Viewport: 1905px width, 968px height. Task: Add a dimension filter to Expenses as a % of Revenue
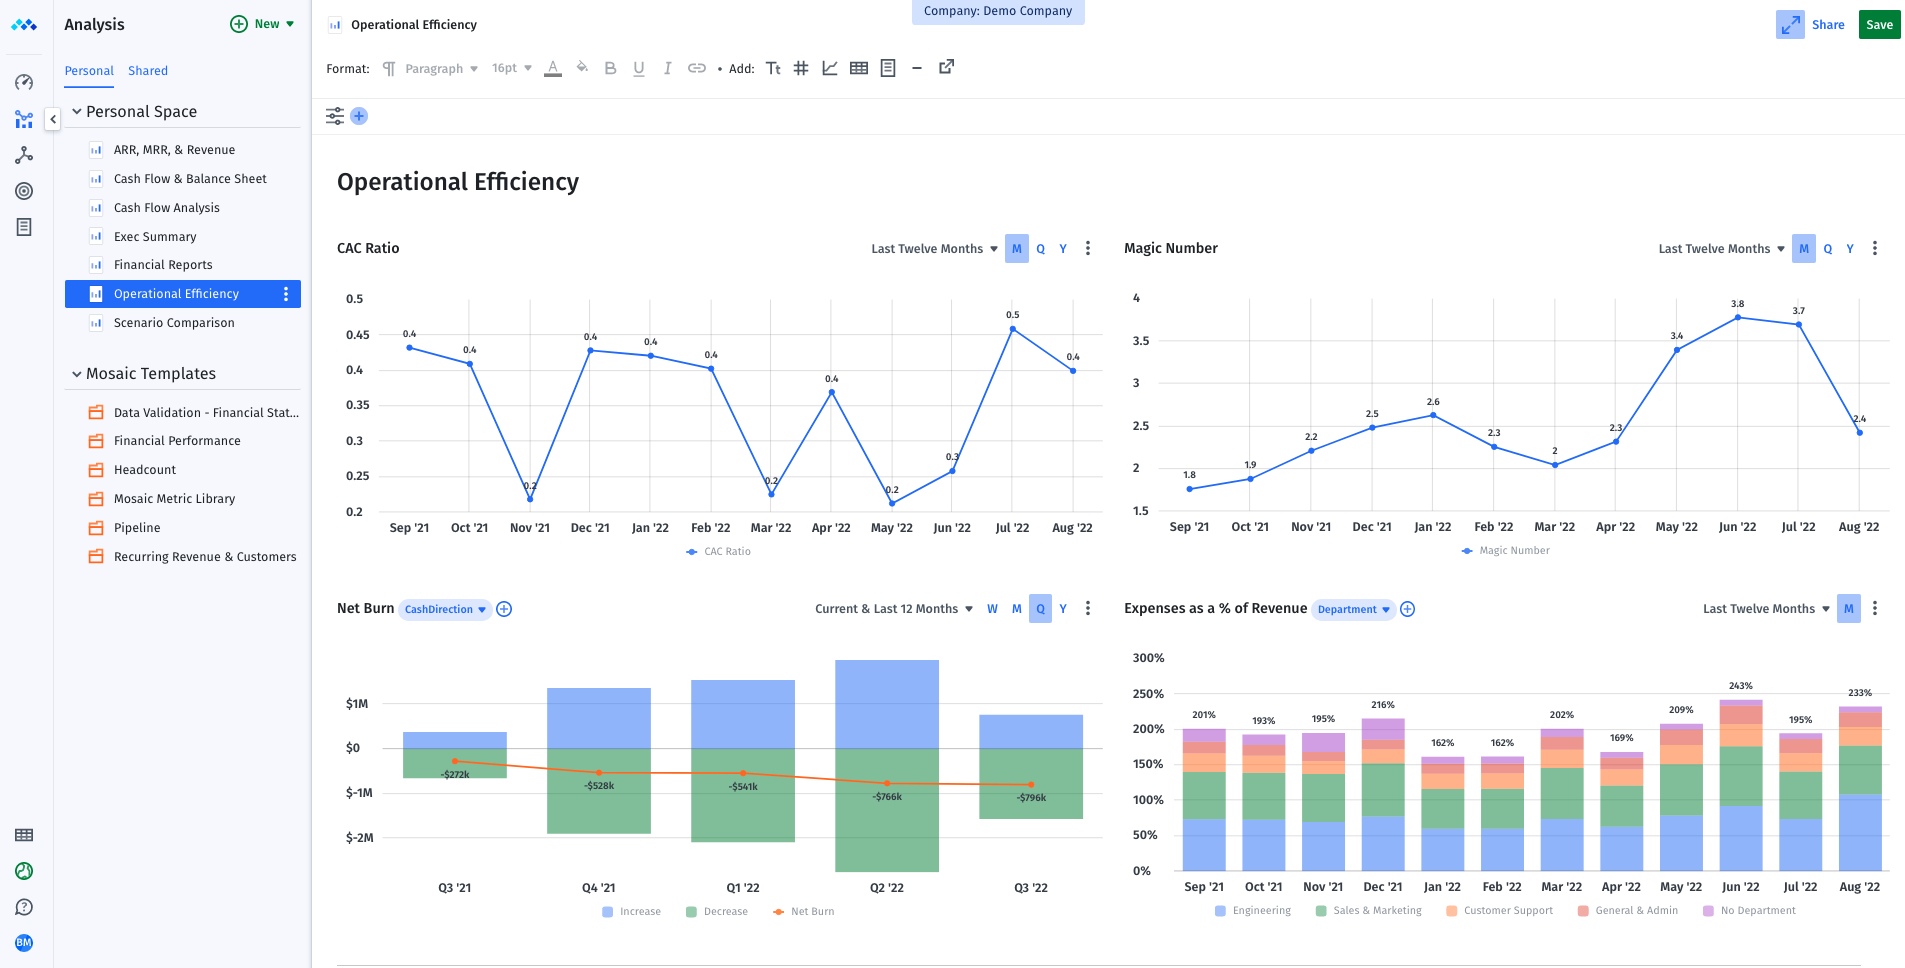1408,609
